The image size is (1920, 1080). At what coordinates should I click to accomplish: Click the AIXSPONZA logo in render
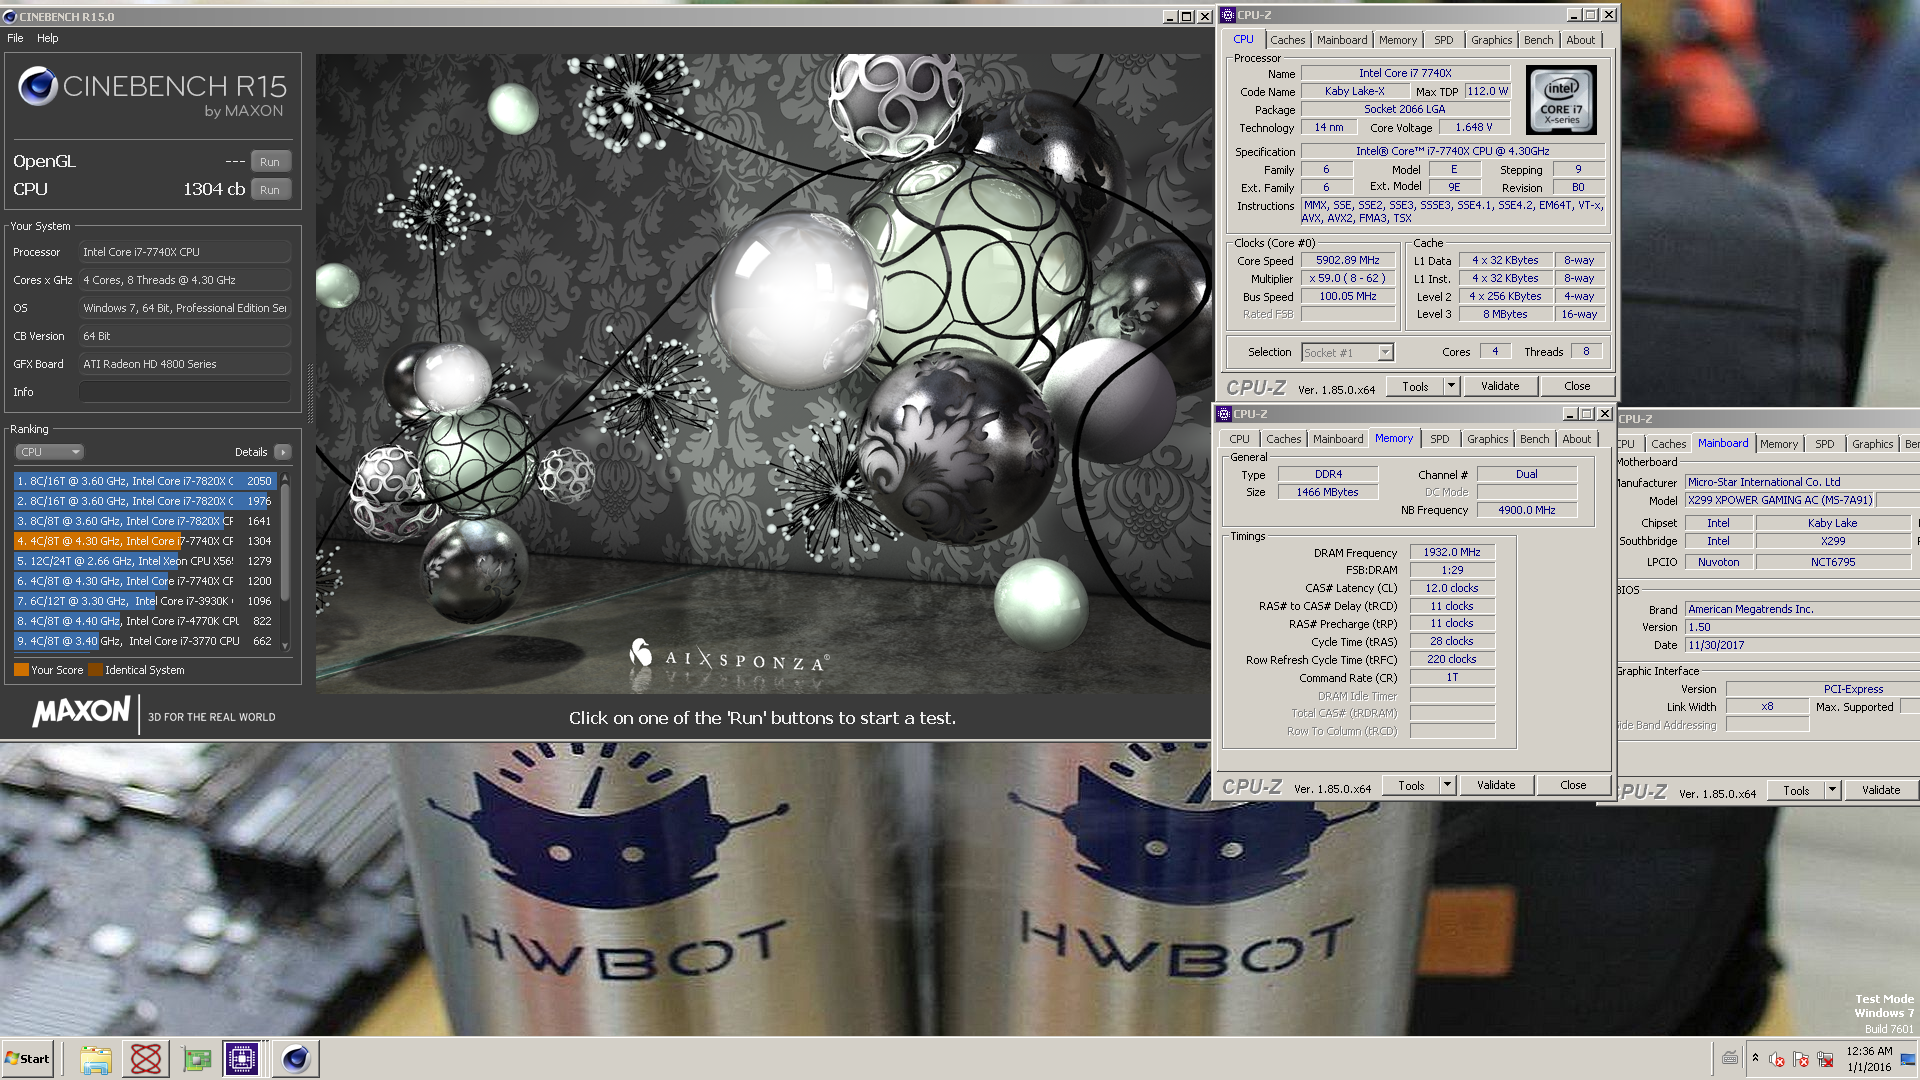(729, 658)
